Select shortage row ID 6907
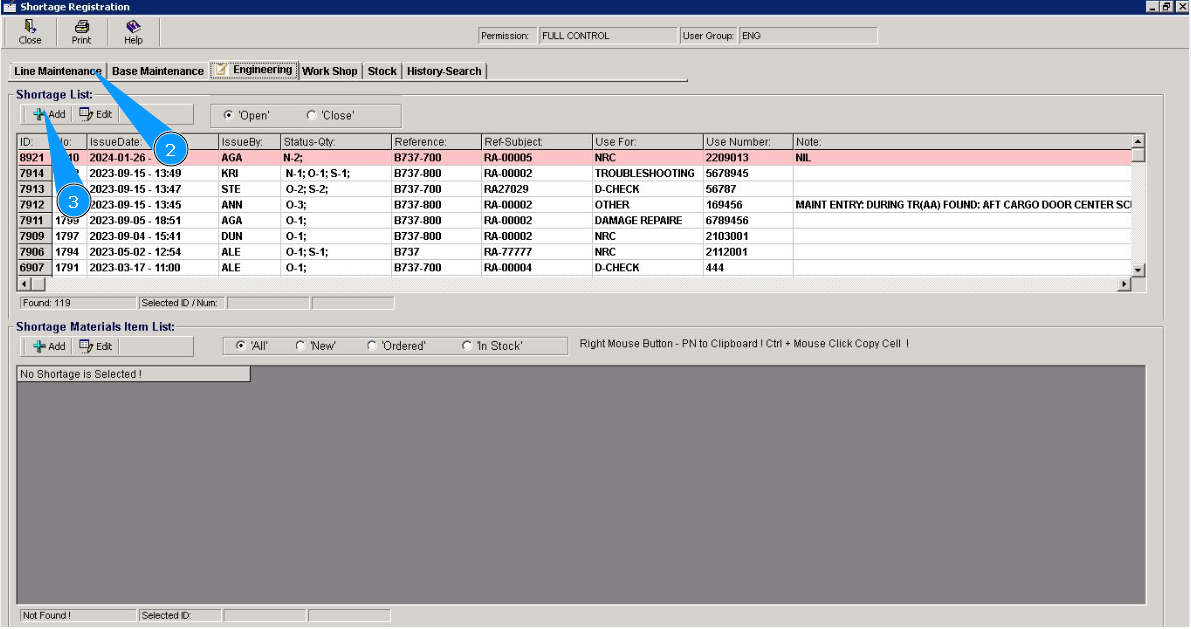This screenshot has width=1191, height=629. coord(575,267)
